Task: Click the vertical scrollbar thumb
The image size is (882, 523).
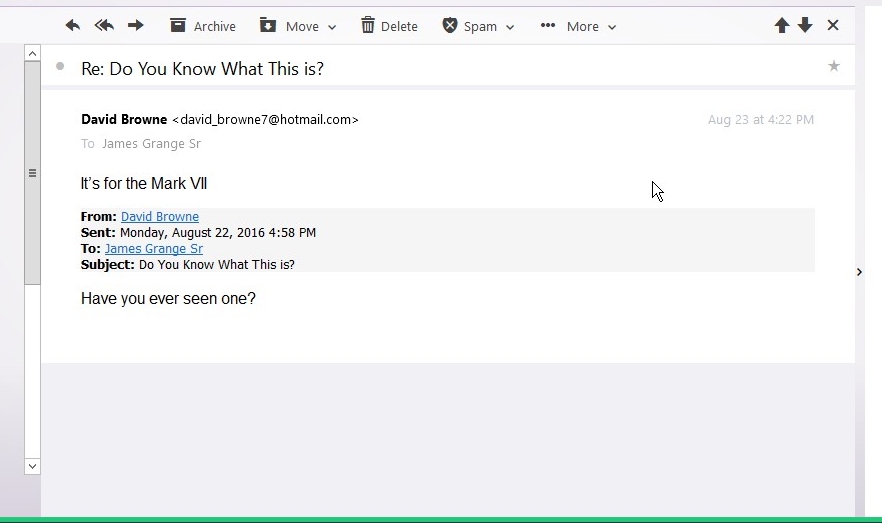Action: click(33, 173)
